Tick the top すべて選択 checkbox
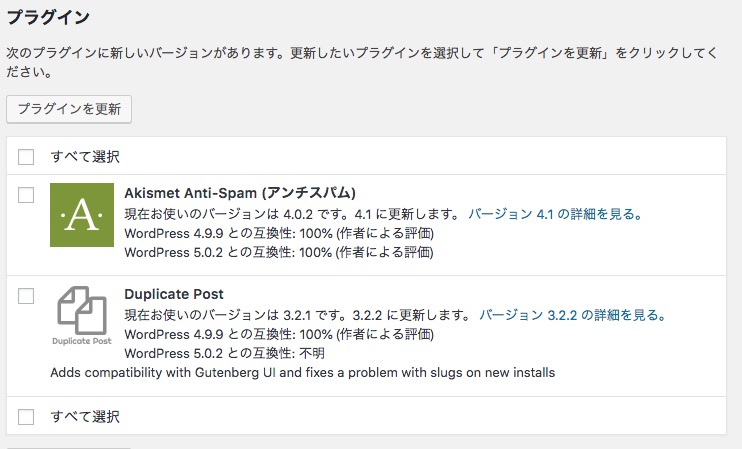This screenshot has width=742, height=449. click(x=26, y=156)
